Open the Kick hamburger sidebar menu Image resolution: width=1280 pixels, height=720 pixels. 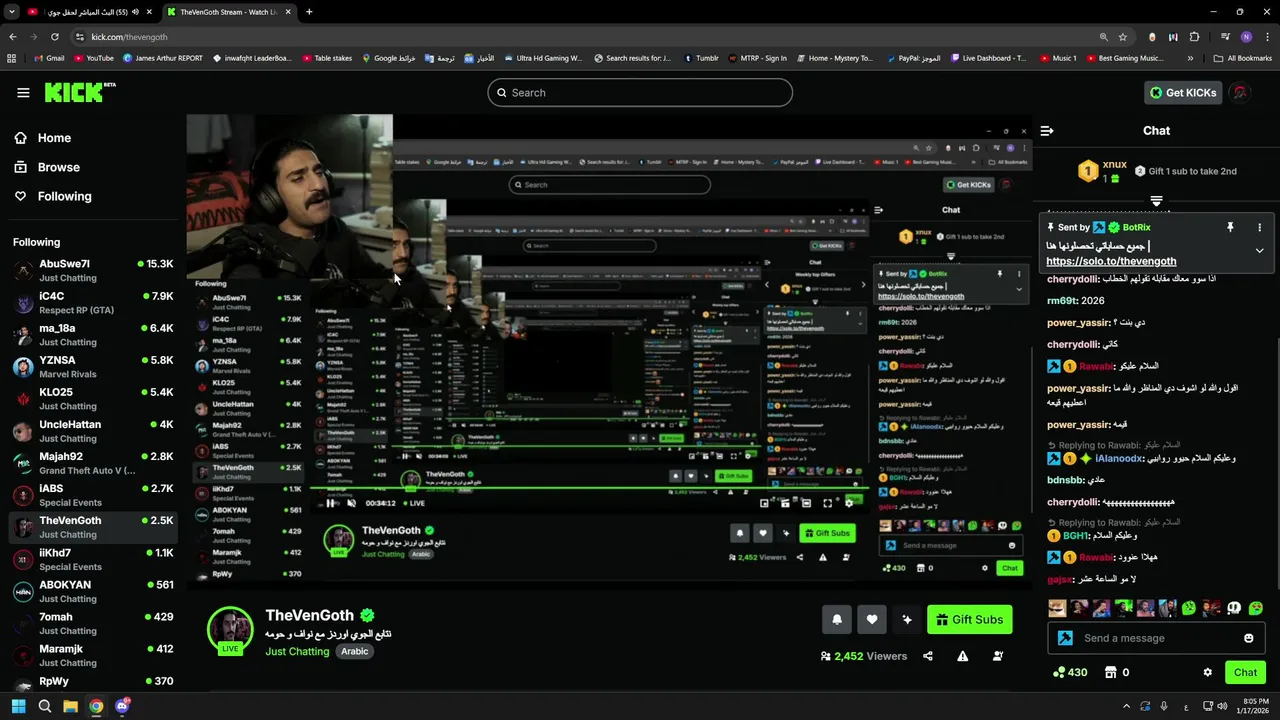point(23,93)
